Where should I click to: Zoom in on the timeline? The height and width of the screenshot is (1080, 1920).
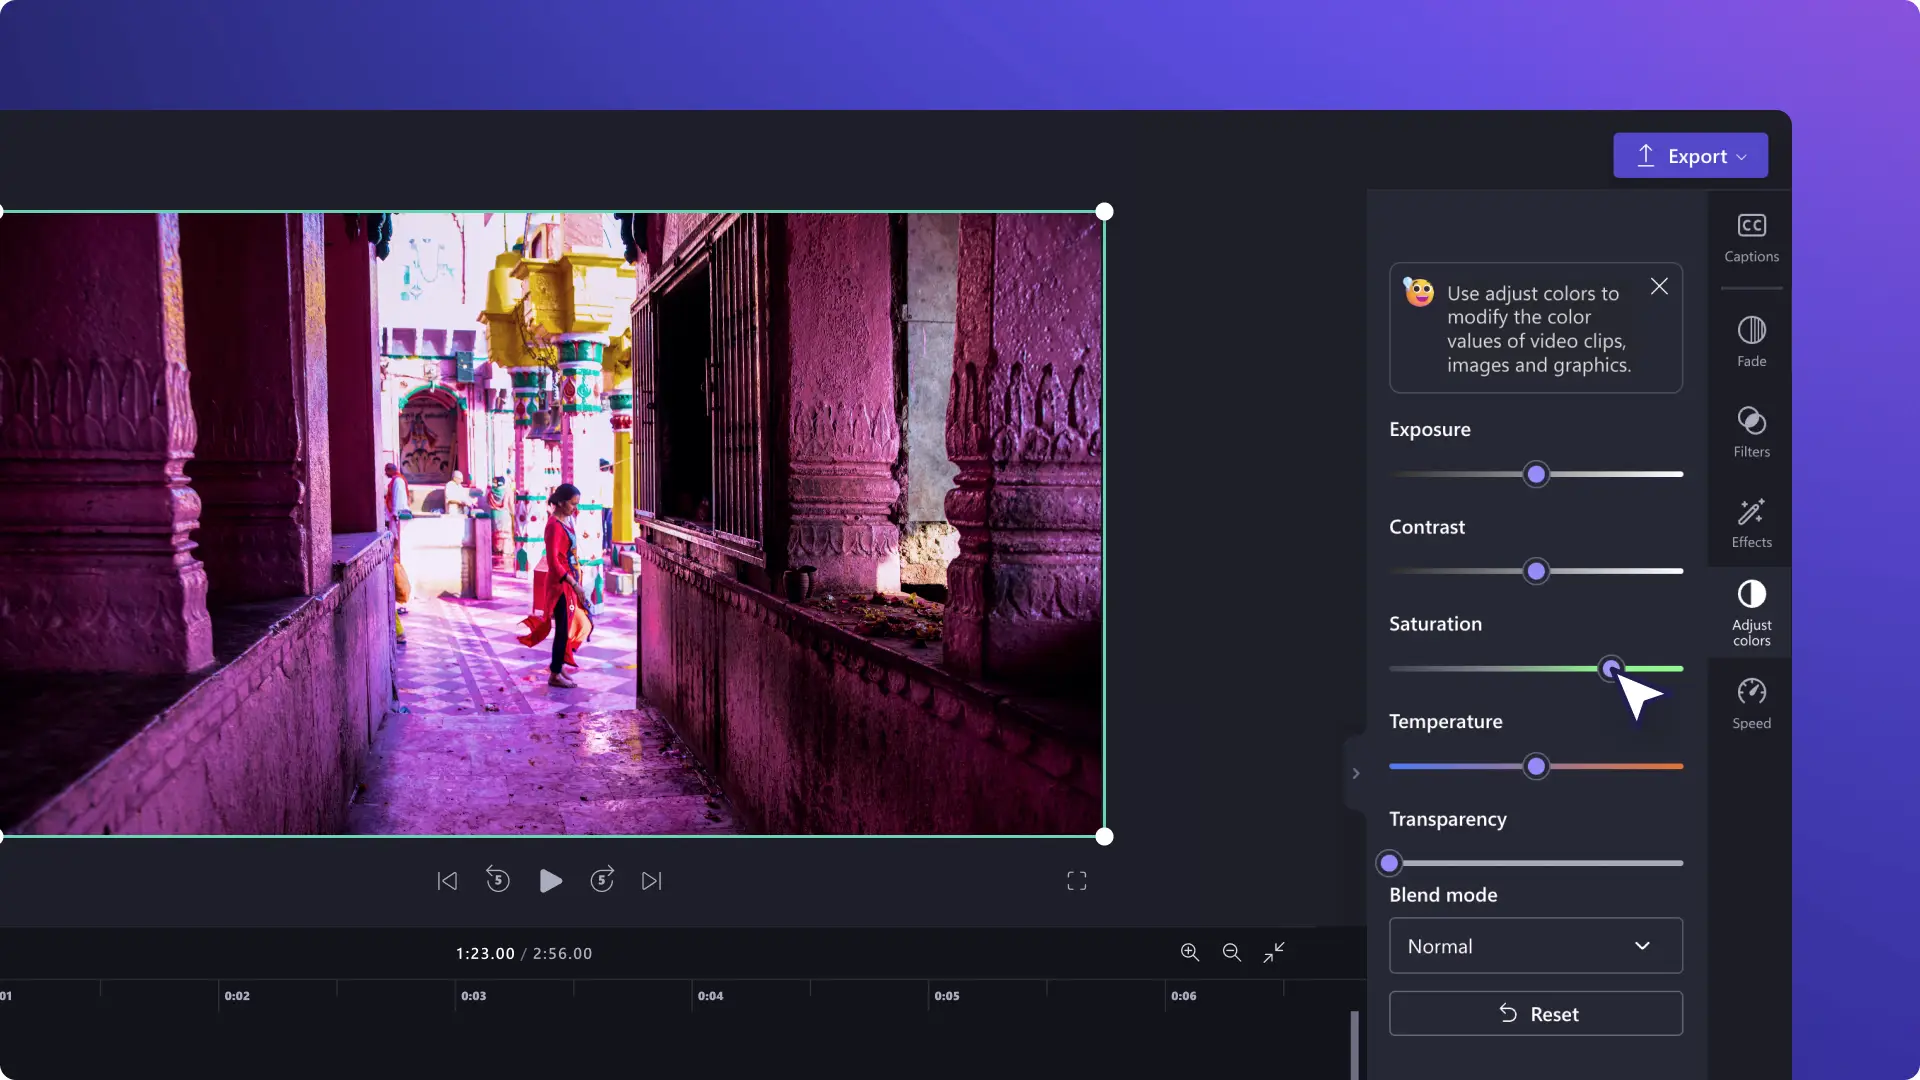click(1190, 952)
